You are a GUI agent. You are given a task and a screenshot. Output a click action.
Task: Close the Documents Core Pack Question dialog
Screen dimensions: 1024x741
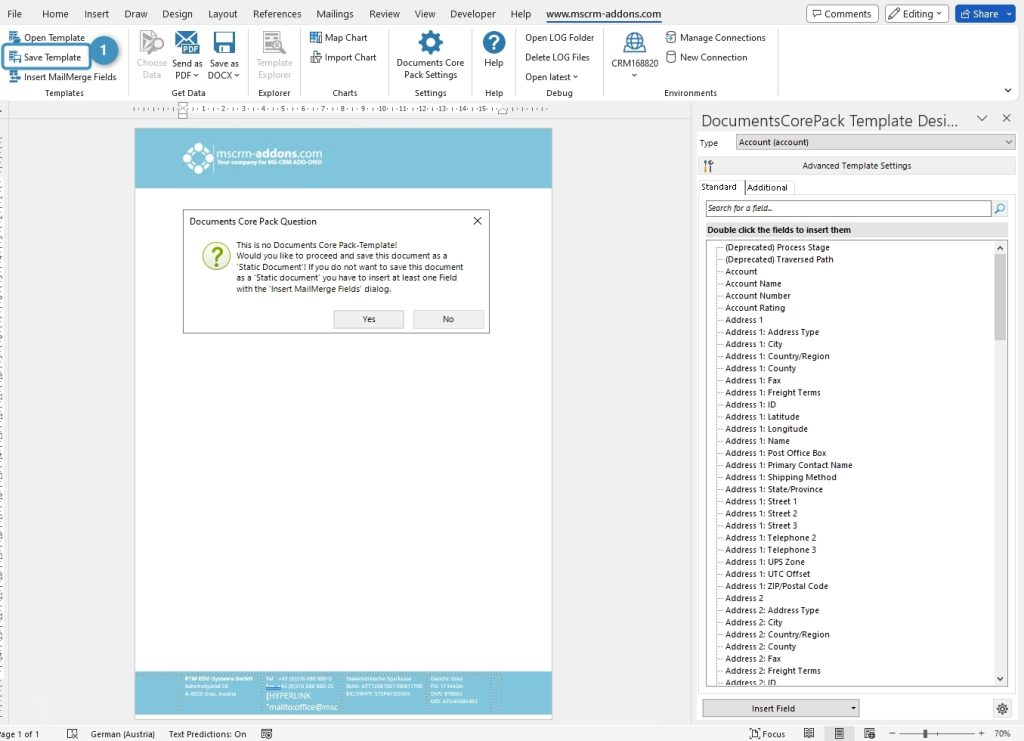pyautogui.click(x=477, y=221)
